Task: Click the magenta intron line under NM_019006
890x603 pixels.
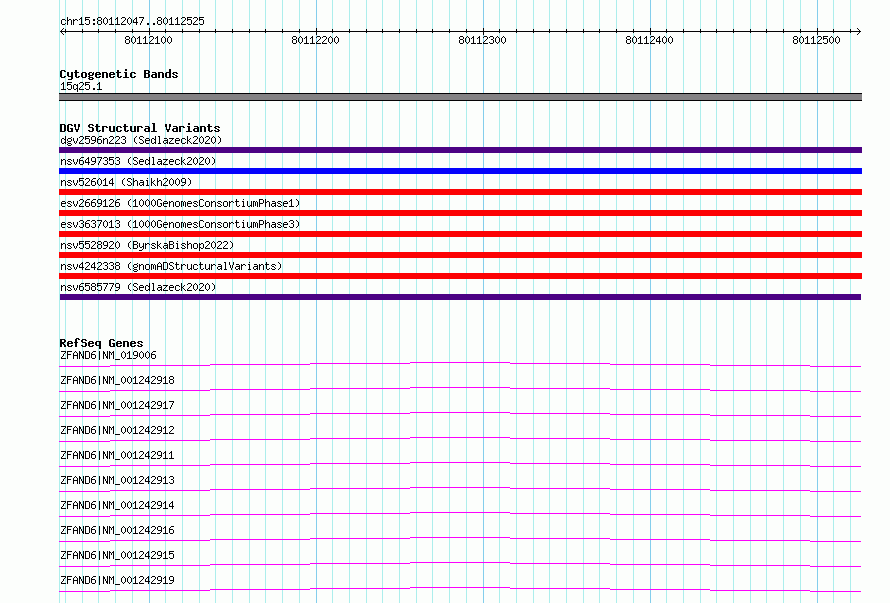Action: click(460, 363)
